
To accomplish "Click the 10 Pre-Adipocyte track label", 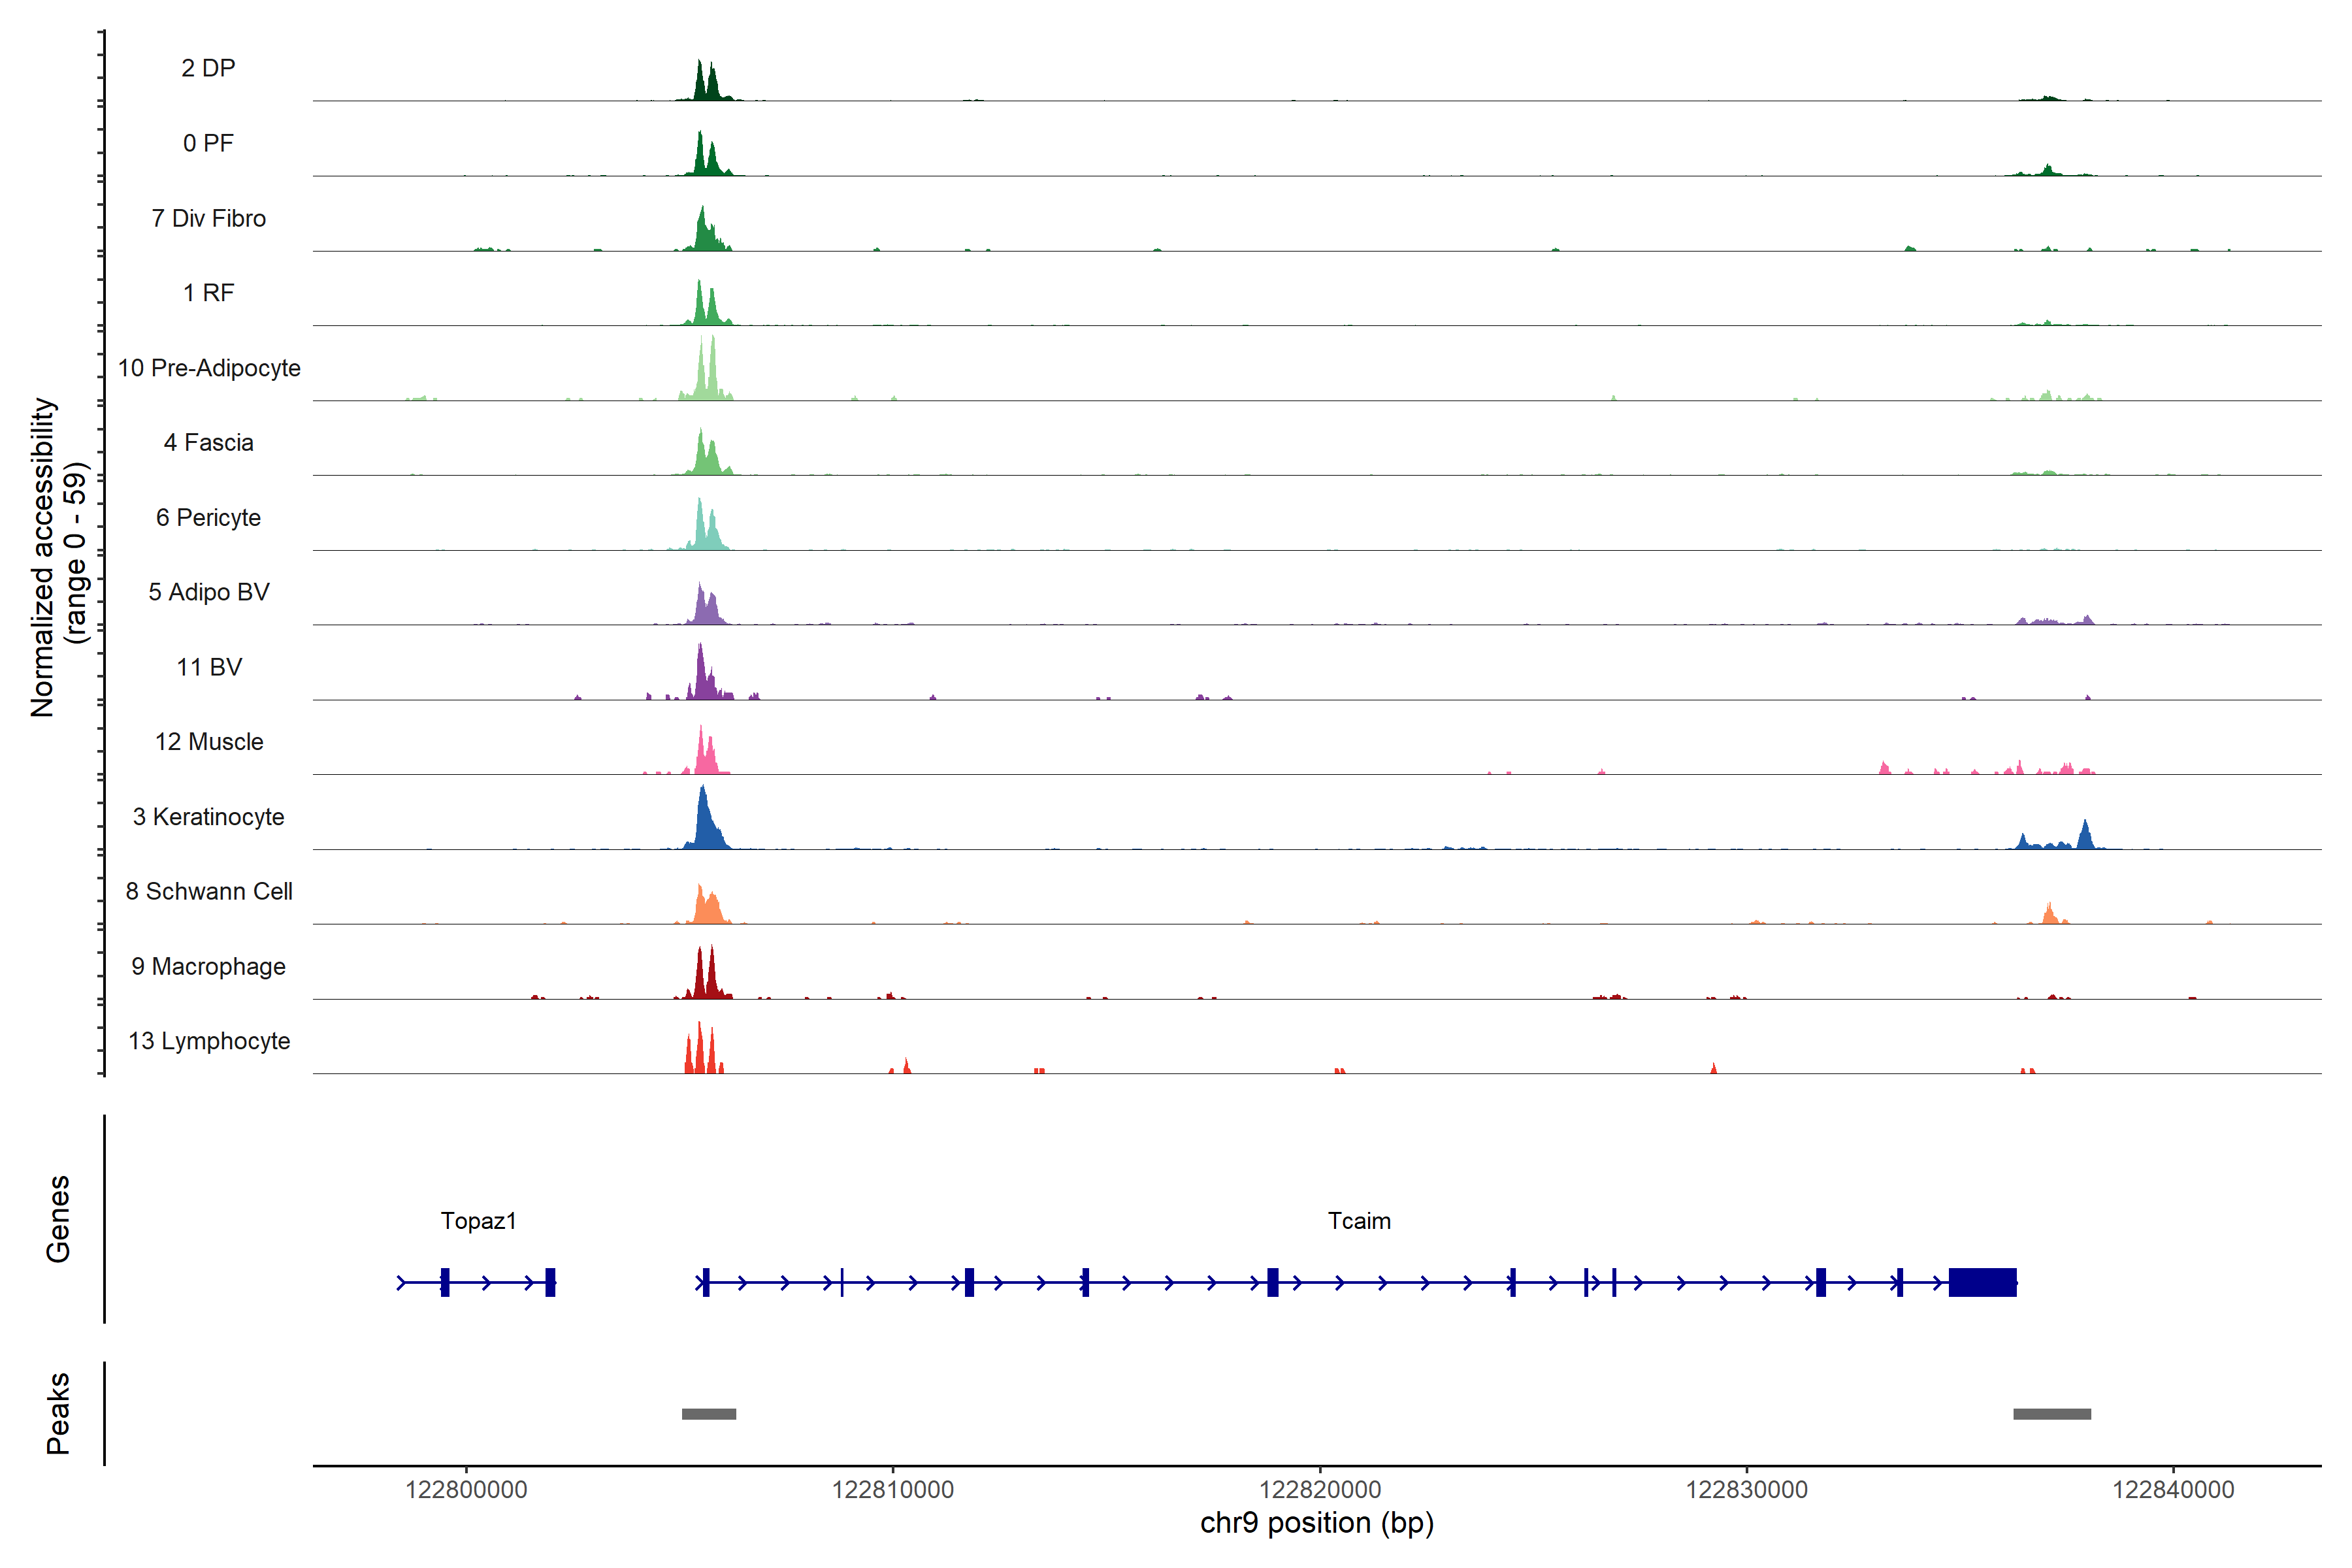I will 209,368.
